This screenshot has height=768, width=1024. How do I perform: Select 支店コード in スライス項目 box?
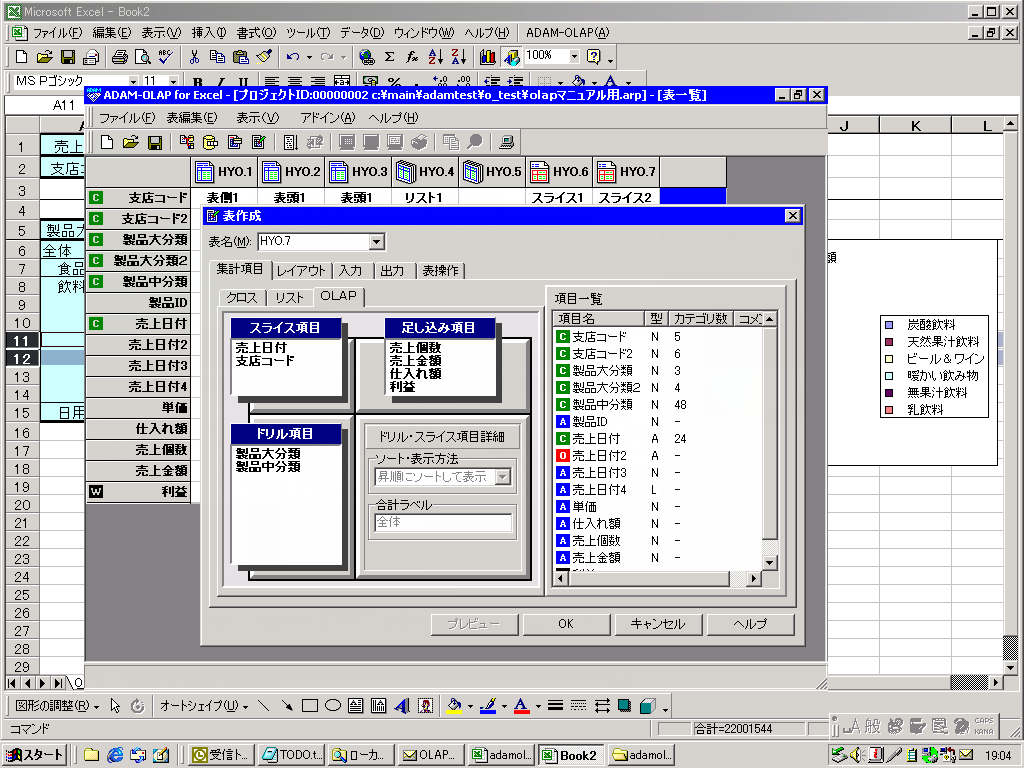(265, 360)
